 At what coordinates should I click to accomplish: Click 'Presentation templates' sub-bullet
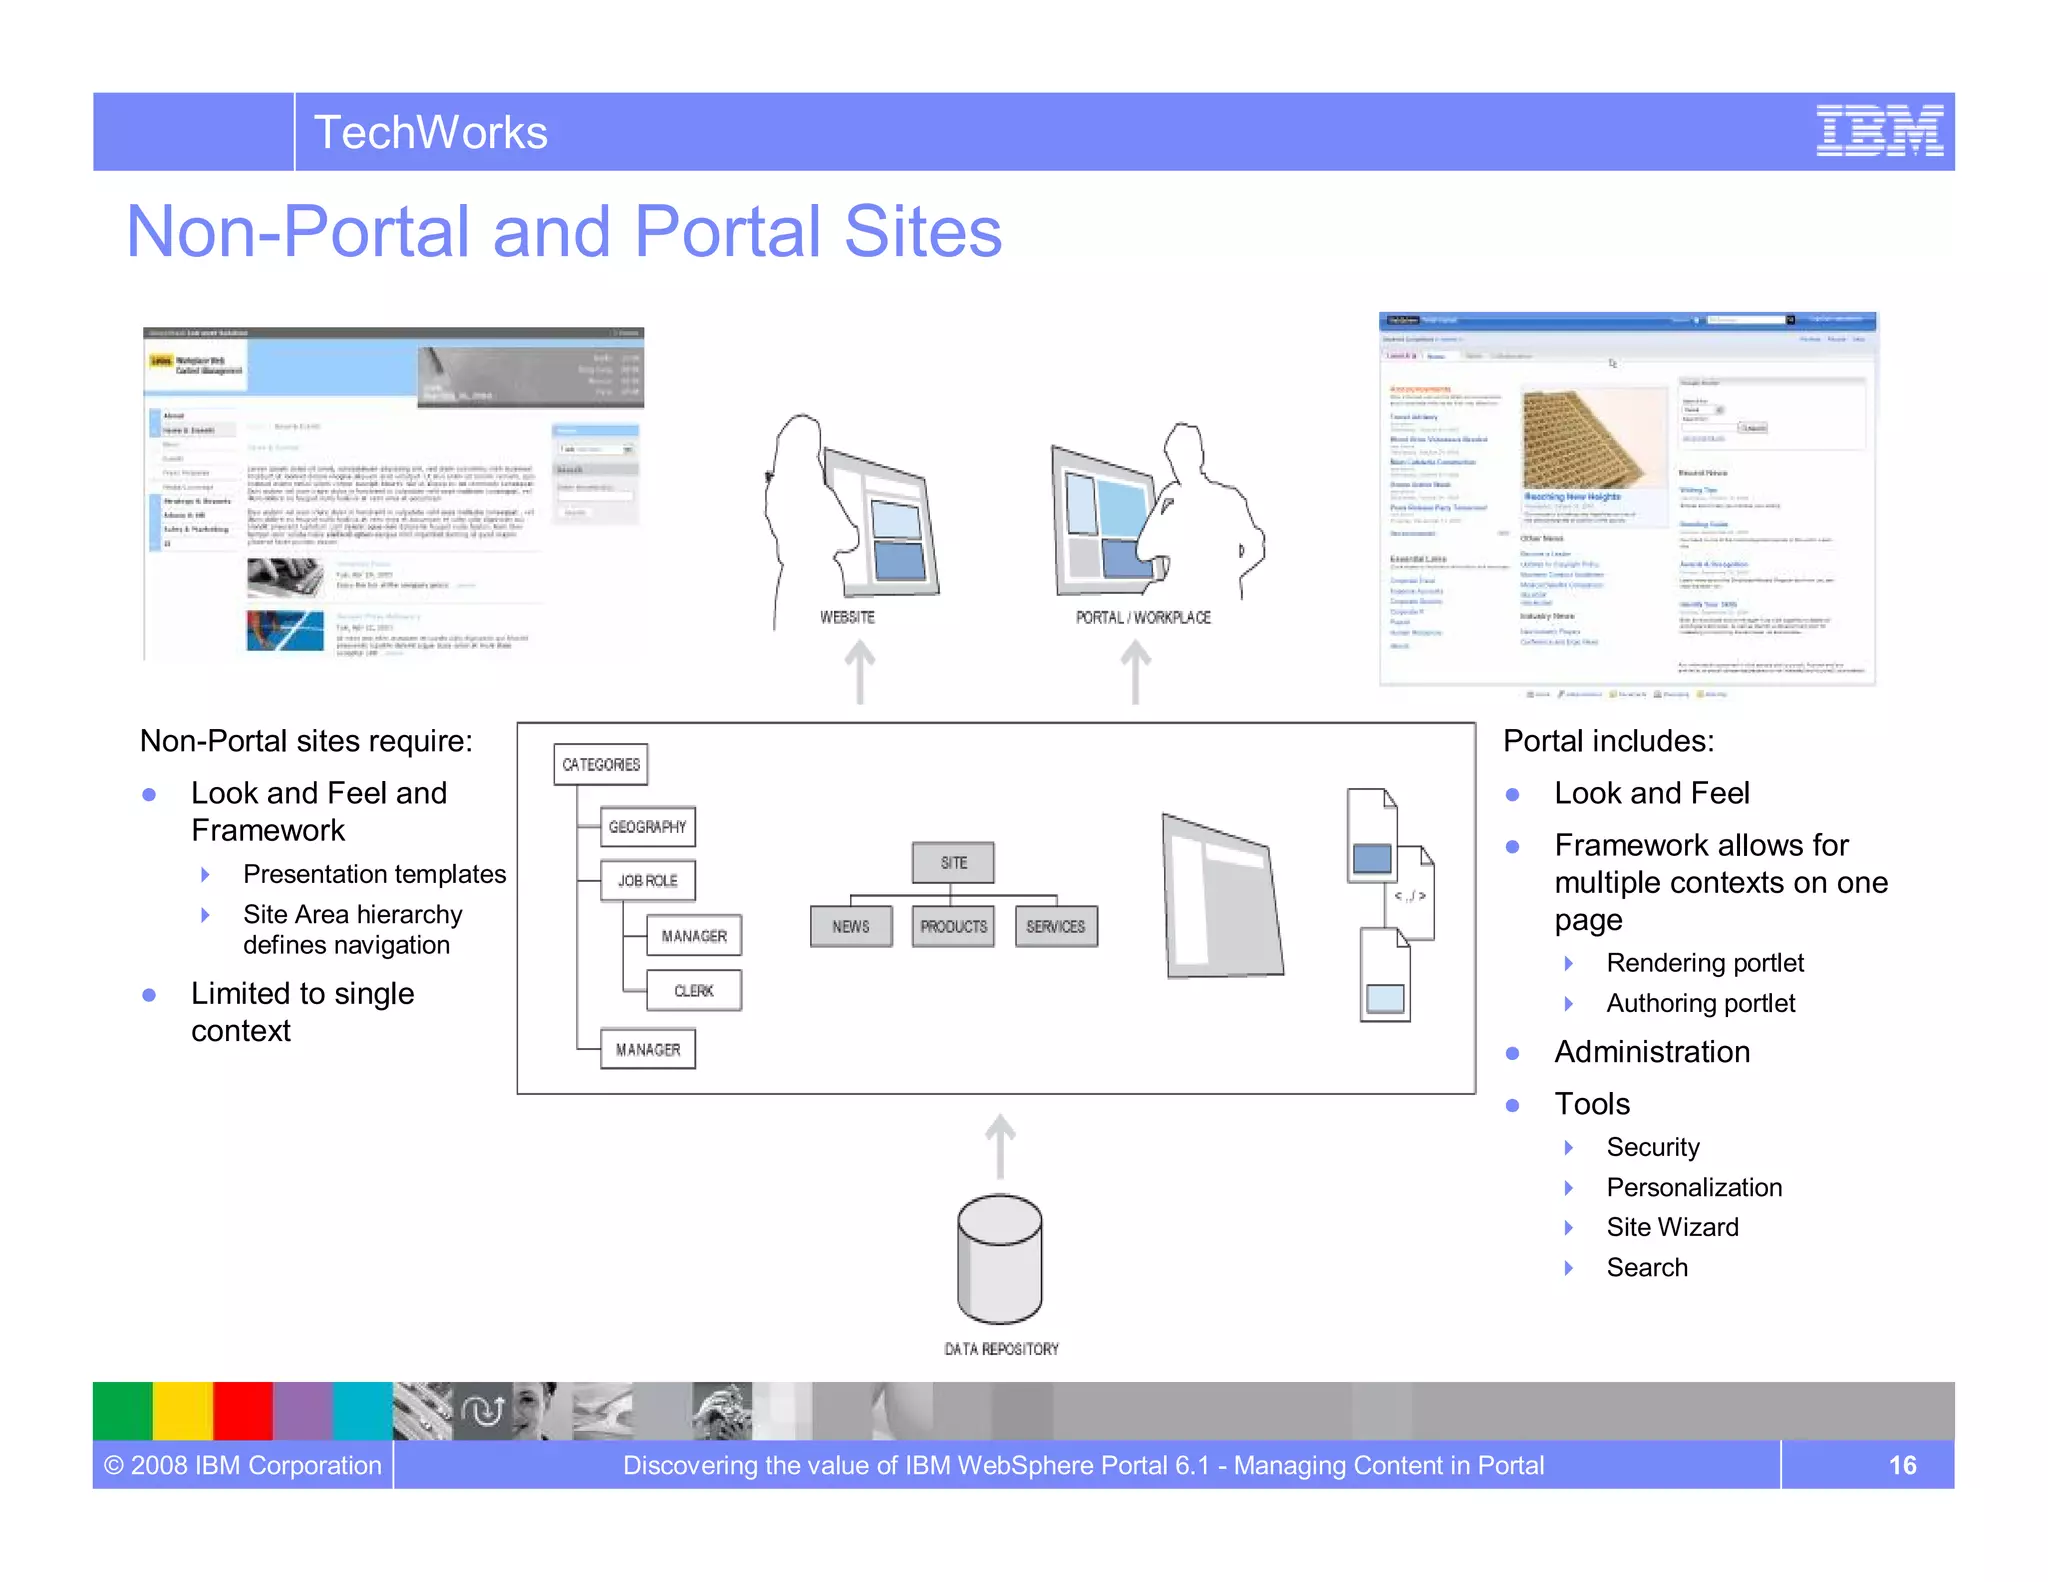point(374,874)
